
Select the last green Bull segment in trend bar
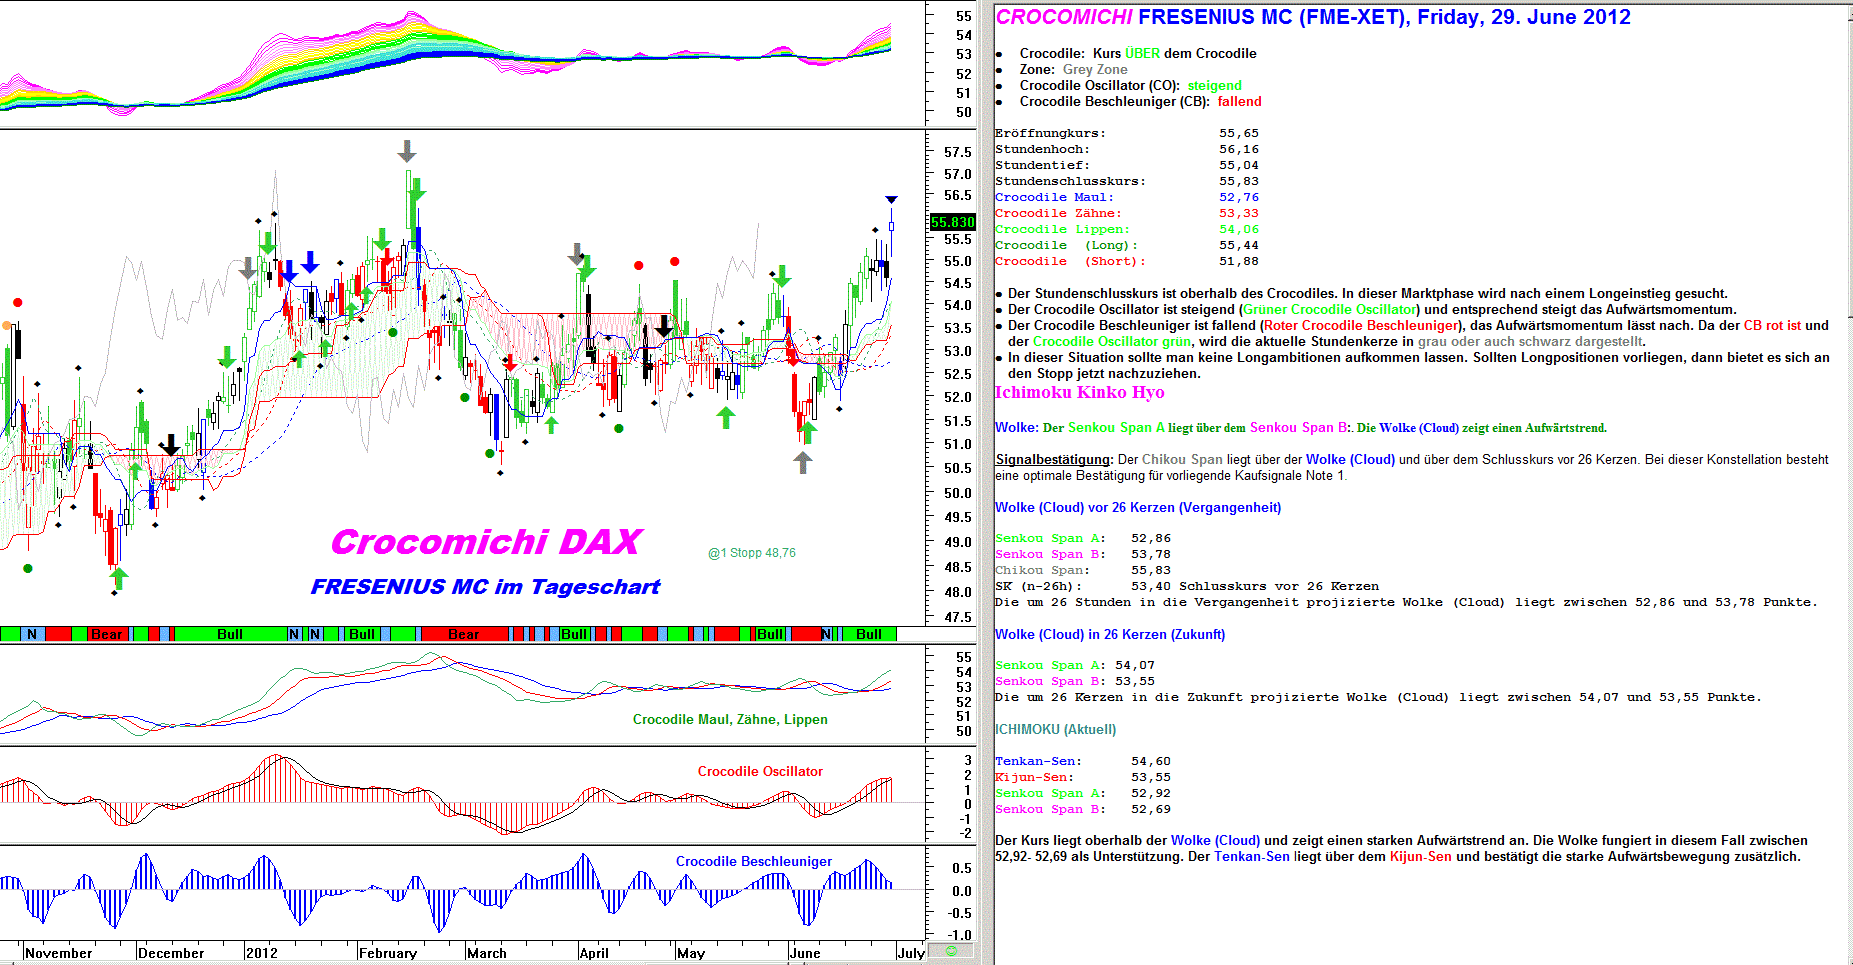point(868,634)
